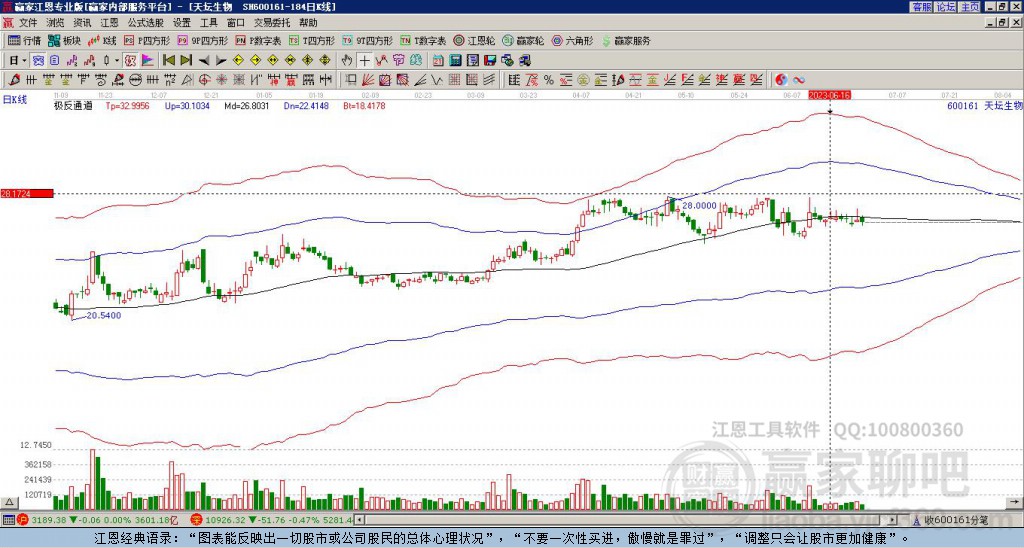
Task: Click the 收600161分笔 status entry
Action: coord(956,520)
